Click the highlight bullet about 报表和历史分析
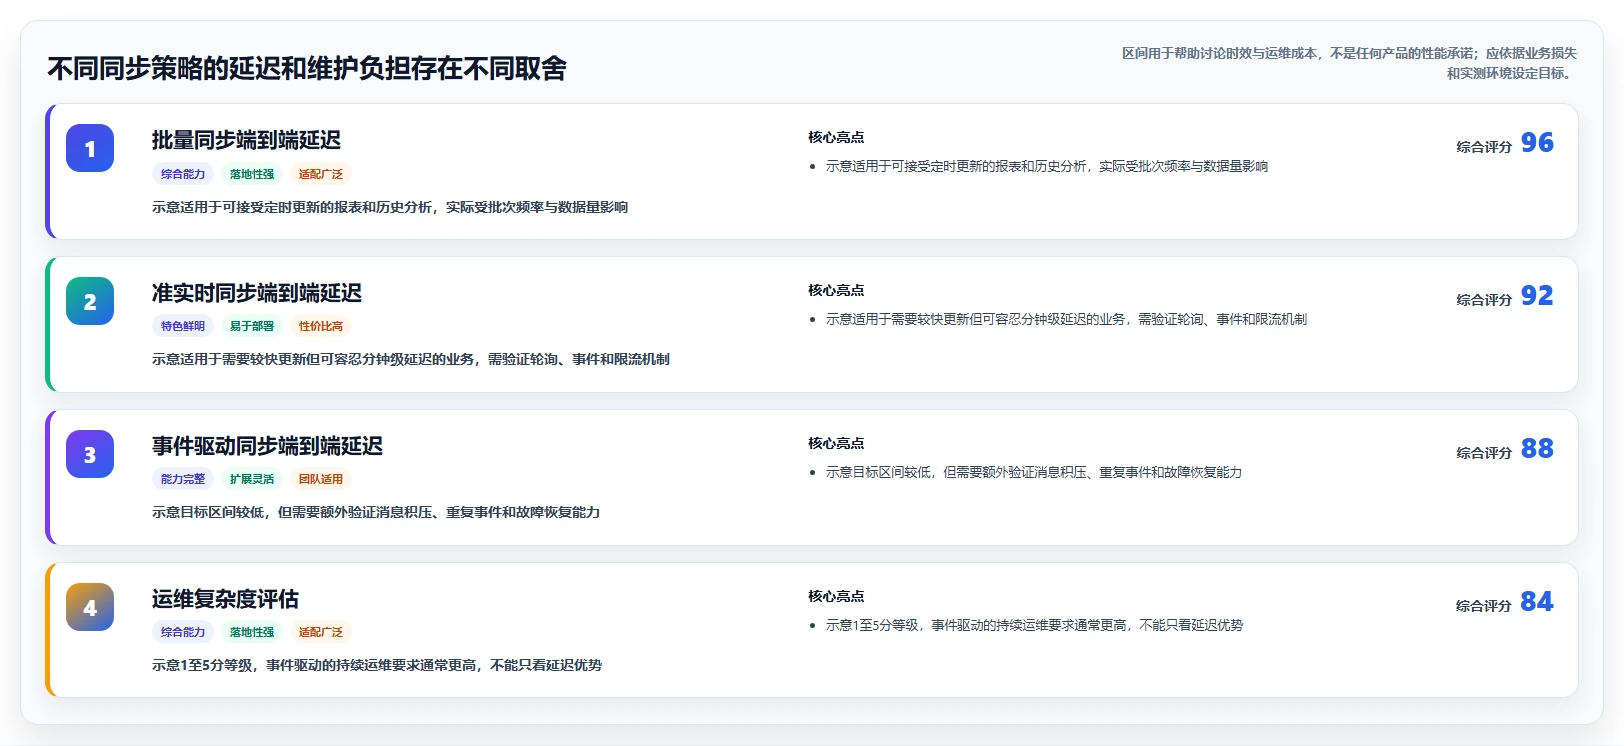Image resolution: width=1624 pixels, height=746 pixels. click(1047, 166)
